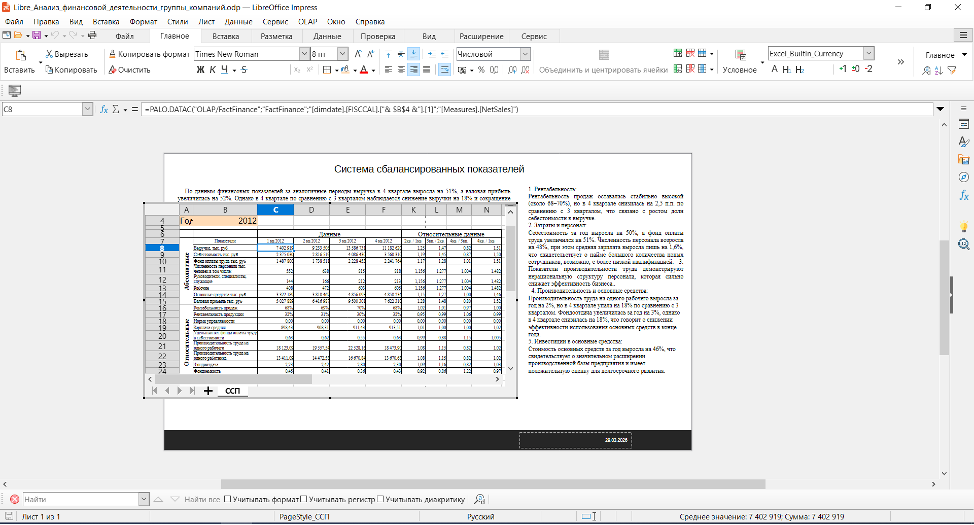
Task: Open font color dropdown arrow
Action: tap(373, 71)
